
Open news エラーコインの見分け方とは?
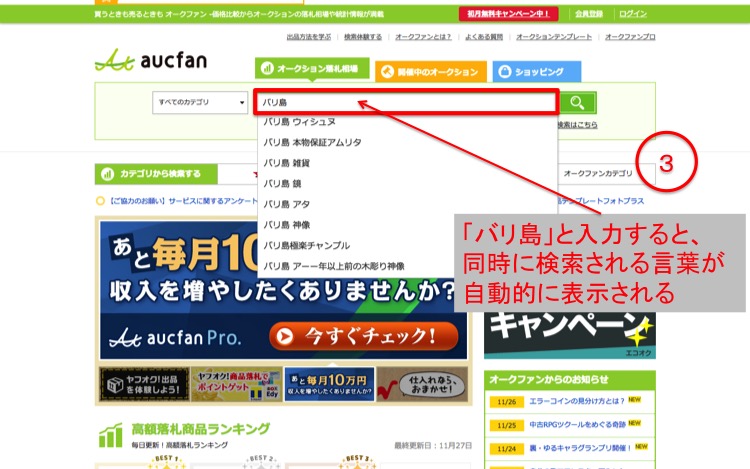[577, 401]
